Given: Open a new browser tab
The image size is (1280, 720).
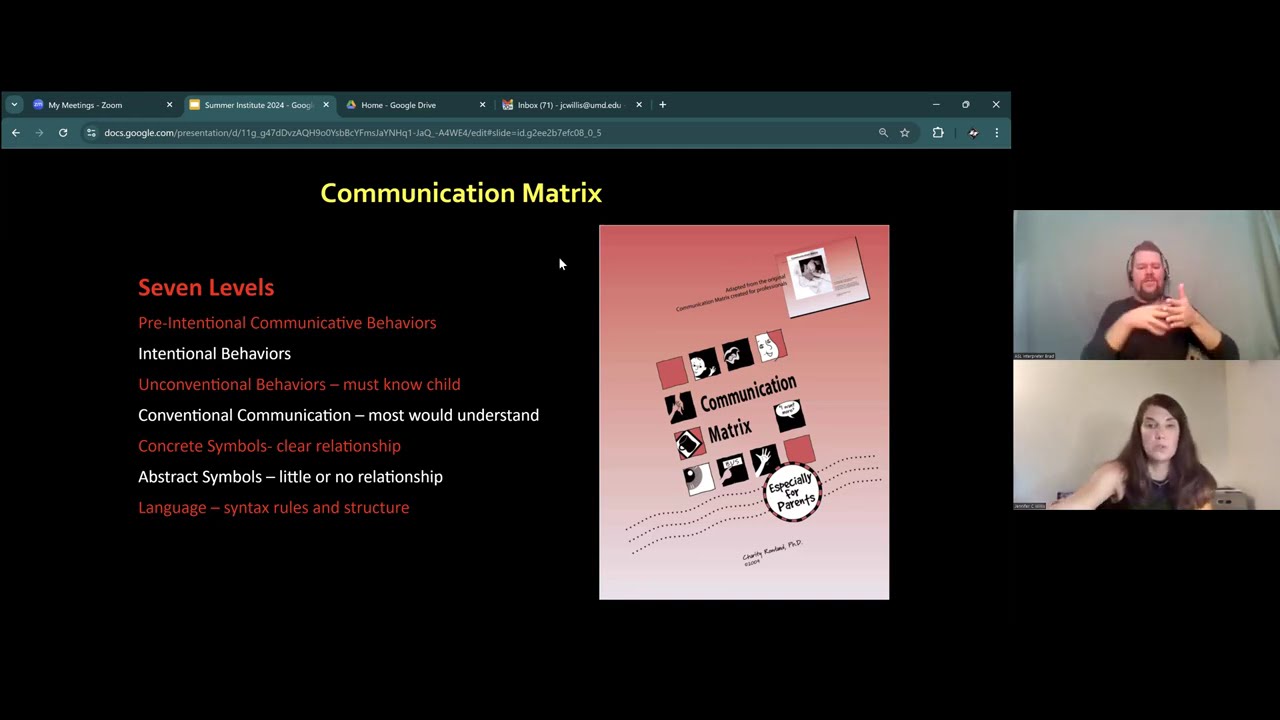Looking at the screenshot, I should 662,104.
